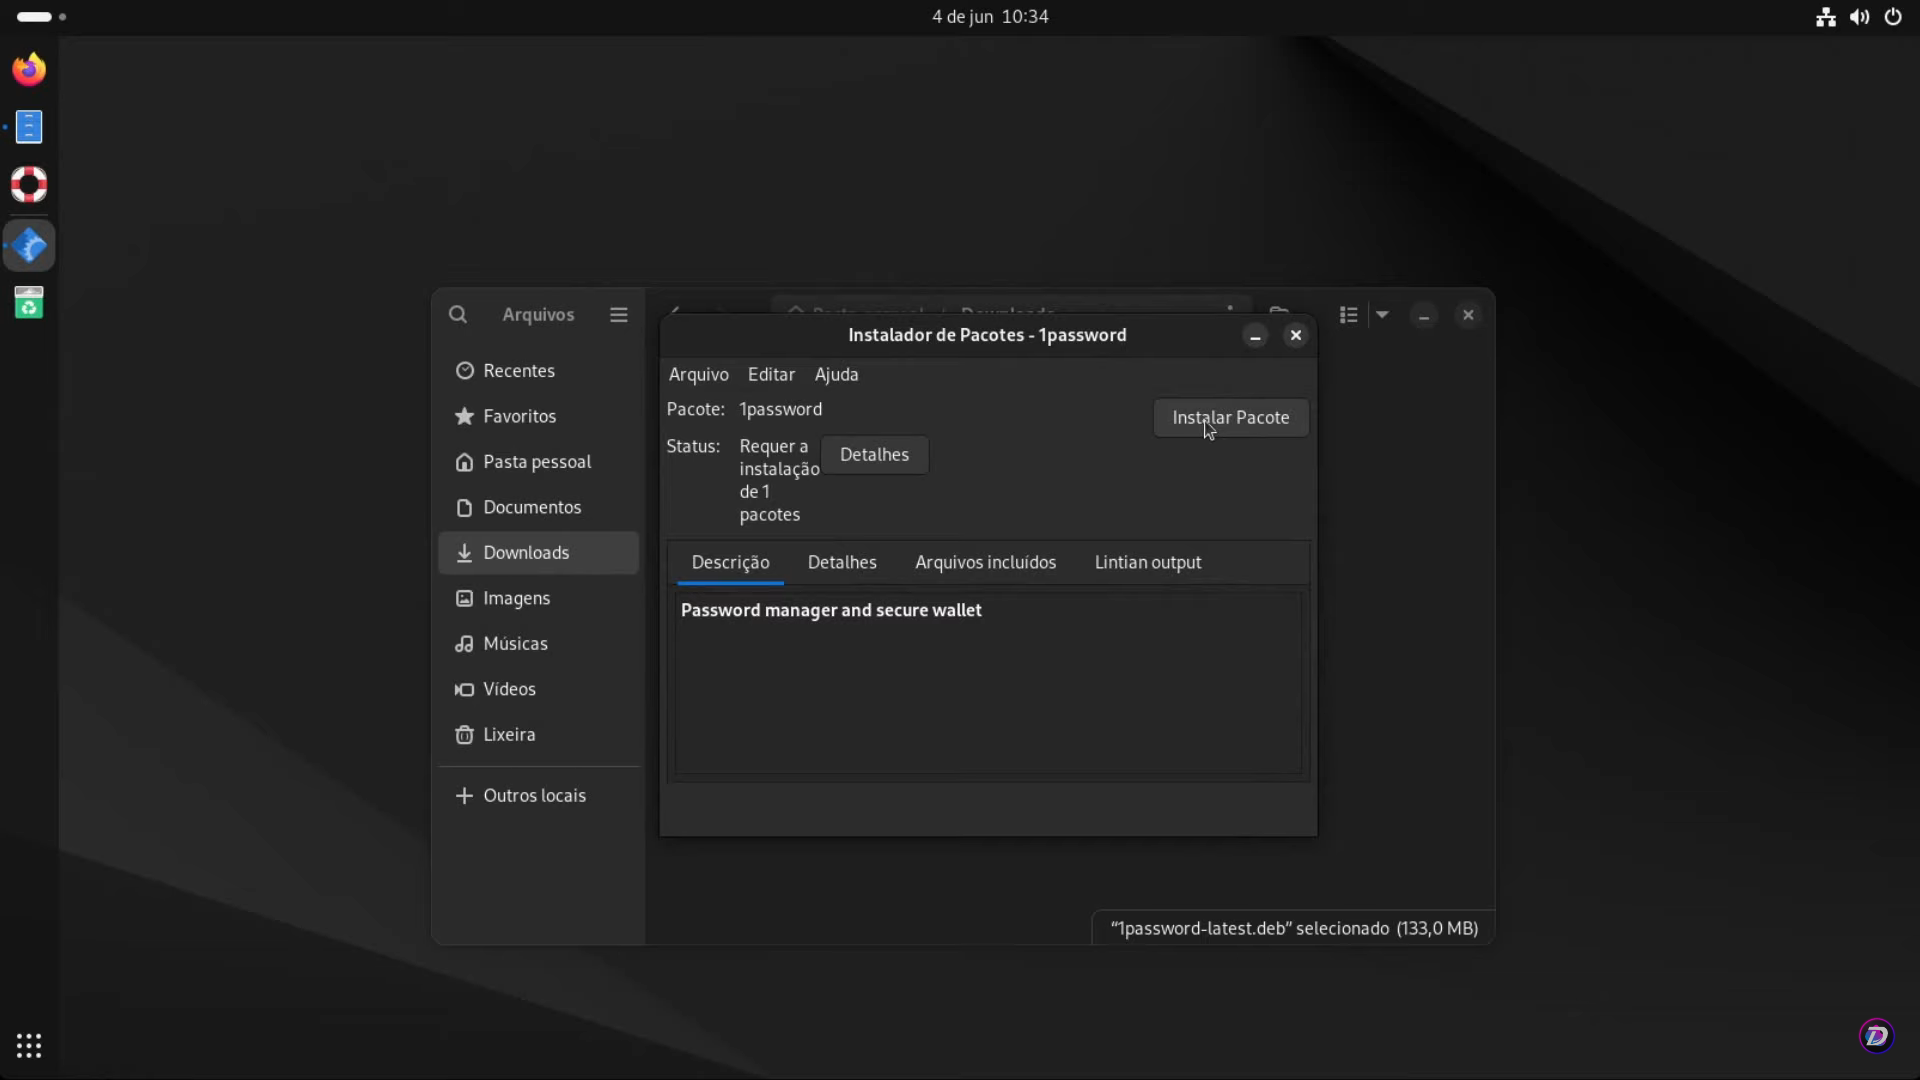This screenshot has width=1920, height=1080.
Task: Launch the Help life-ring app from the dock
Action: point(29,184)
